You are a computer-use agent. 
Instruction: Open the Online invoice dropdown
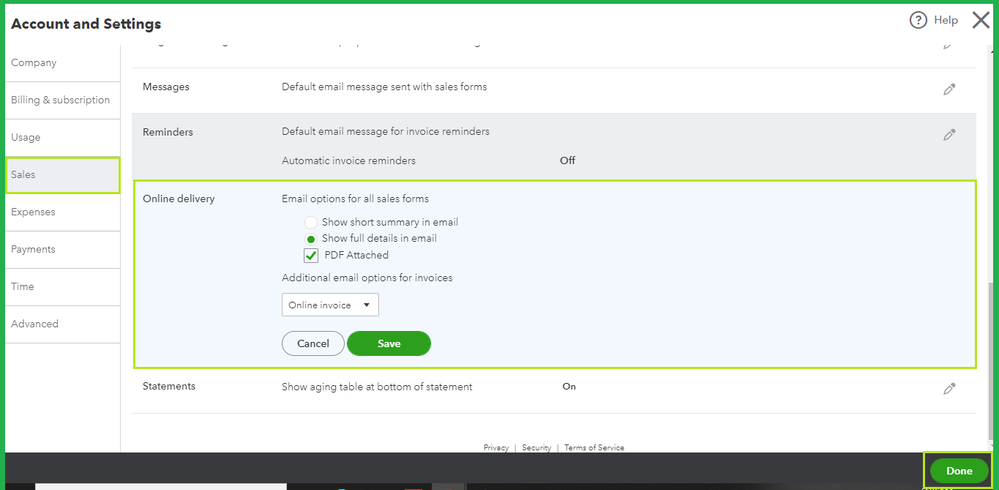(x=330, y=305)
